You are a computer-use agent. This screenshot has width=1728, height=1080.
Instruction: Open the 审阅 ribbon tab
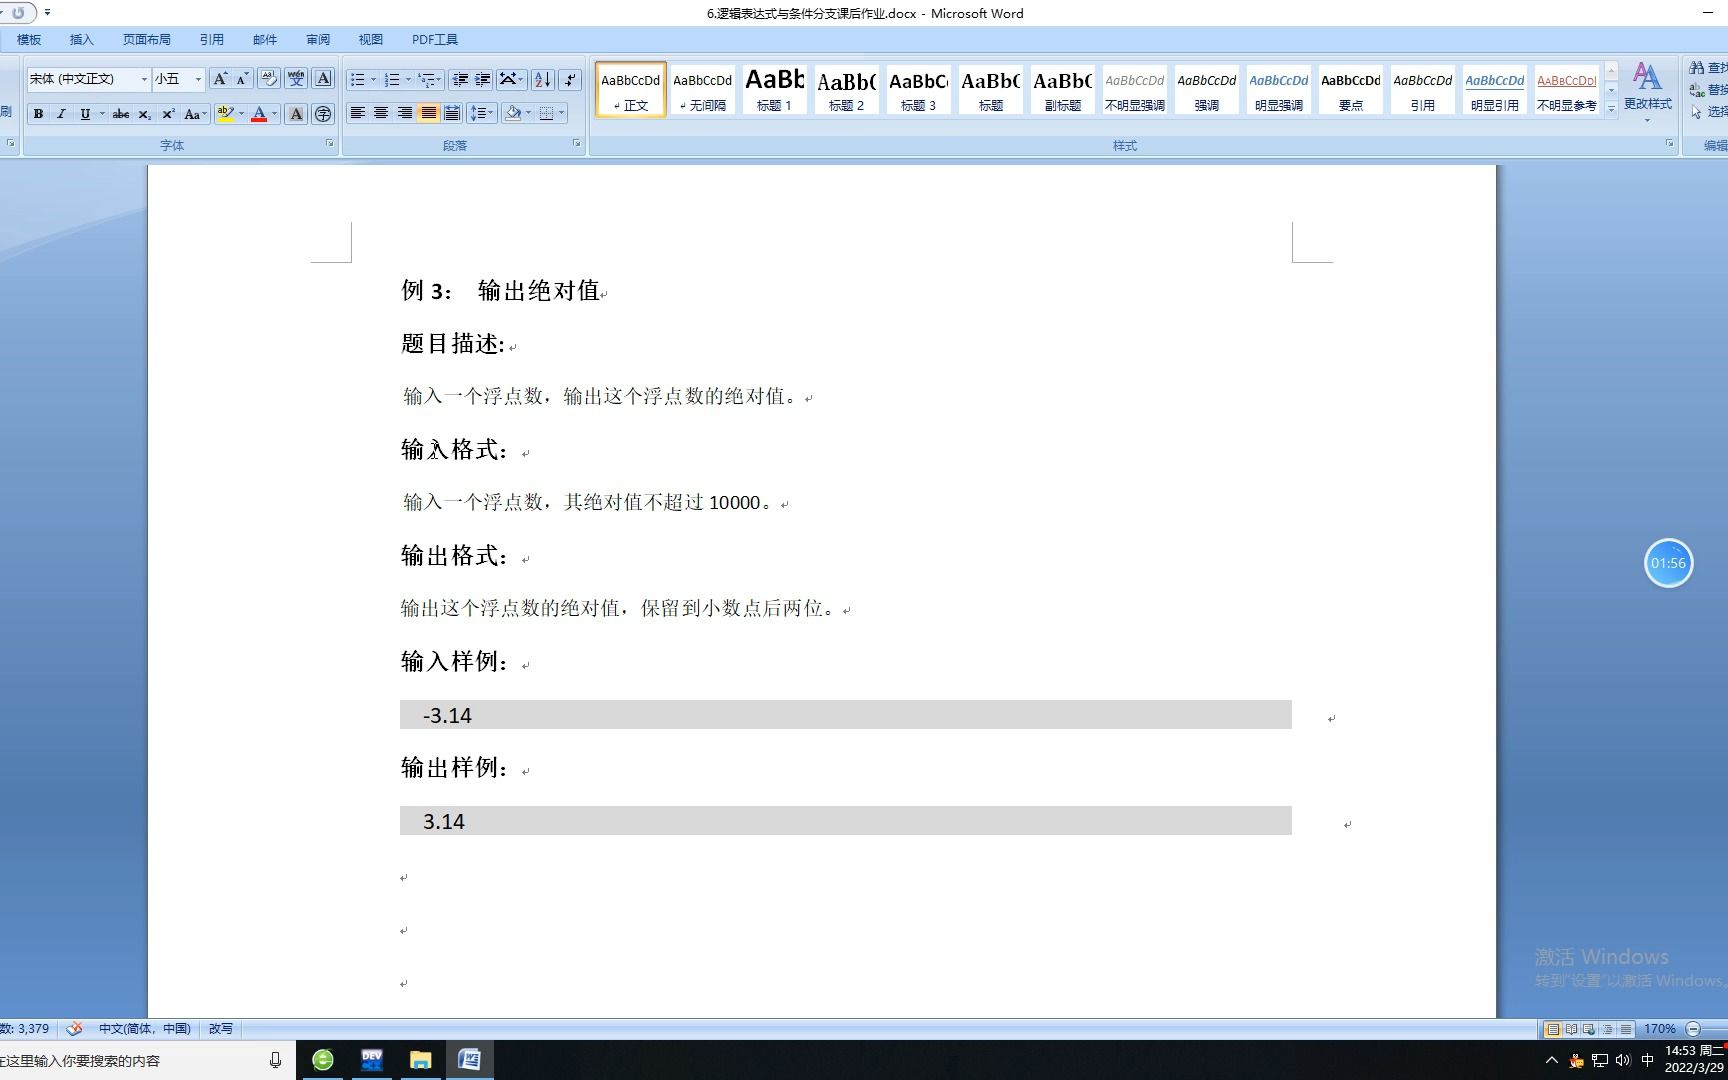click(x=317, y=39)
